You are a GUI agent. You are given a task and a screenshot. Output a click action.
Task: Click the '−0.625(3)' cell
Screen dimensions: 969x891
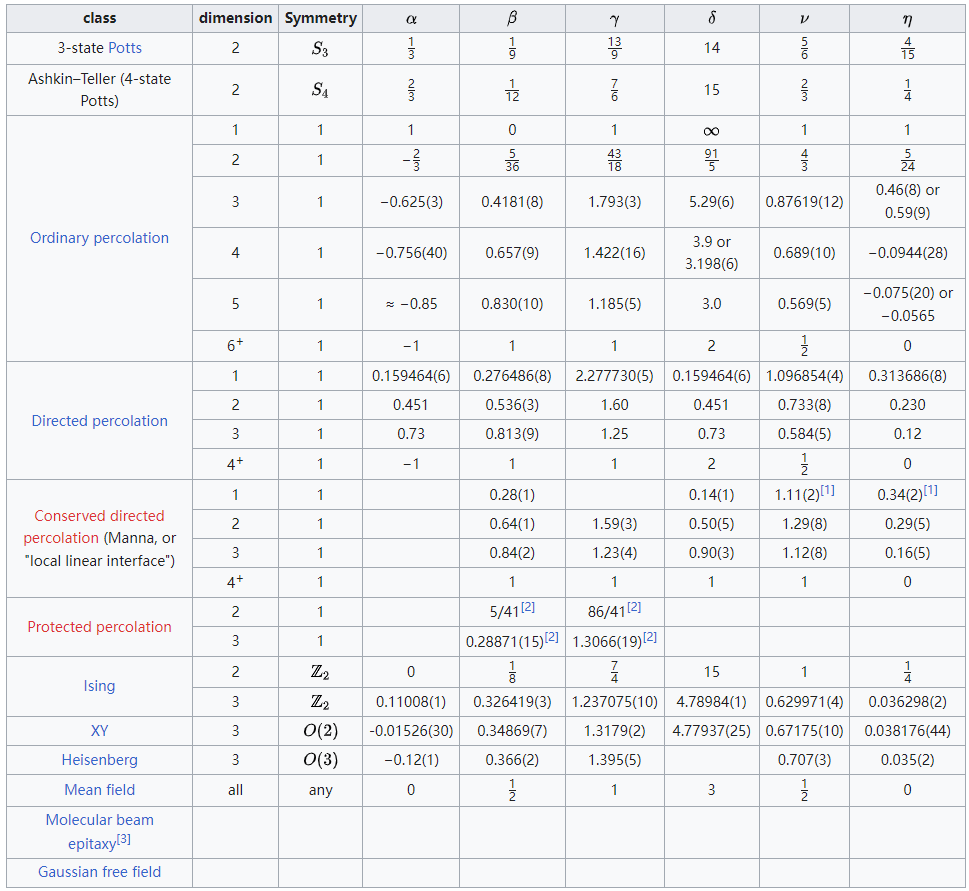411,202
